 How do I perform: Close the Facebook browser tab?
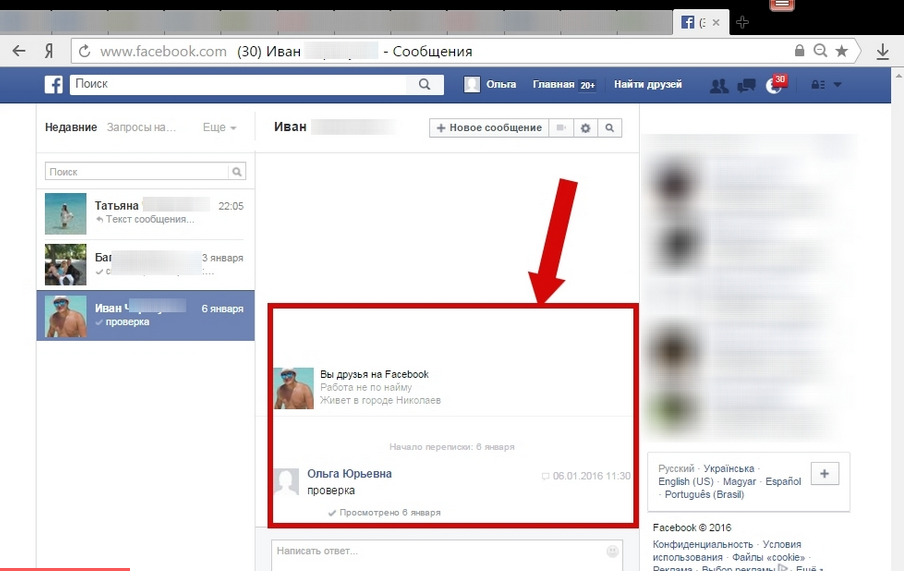(x=716, y=22)
